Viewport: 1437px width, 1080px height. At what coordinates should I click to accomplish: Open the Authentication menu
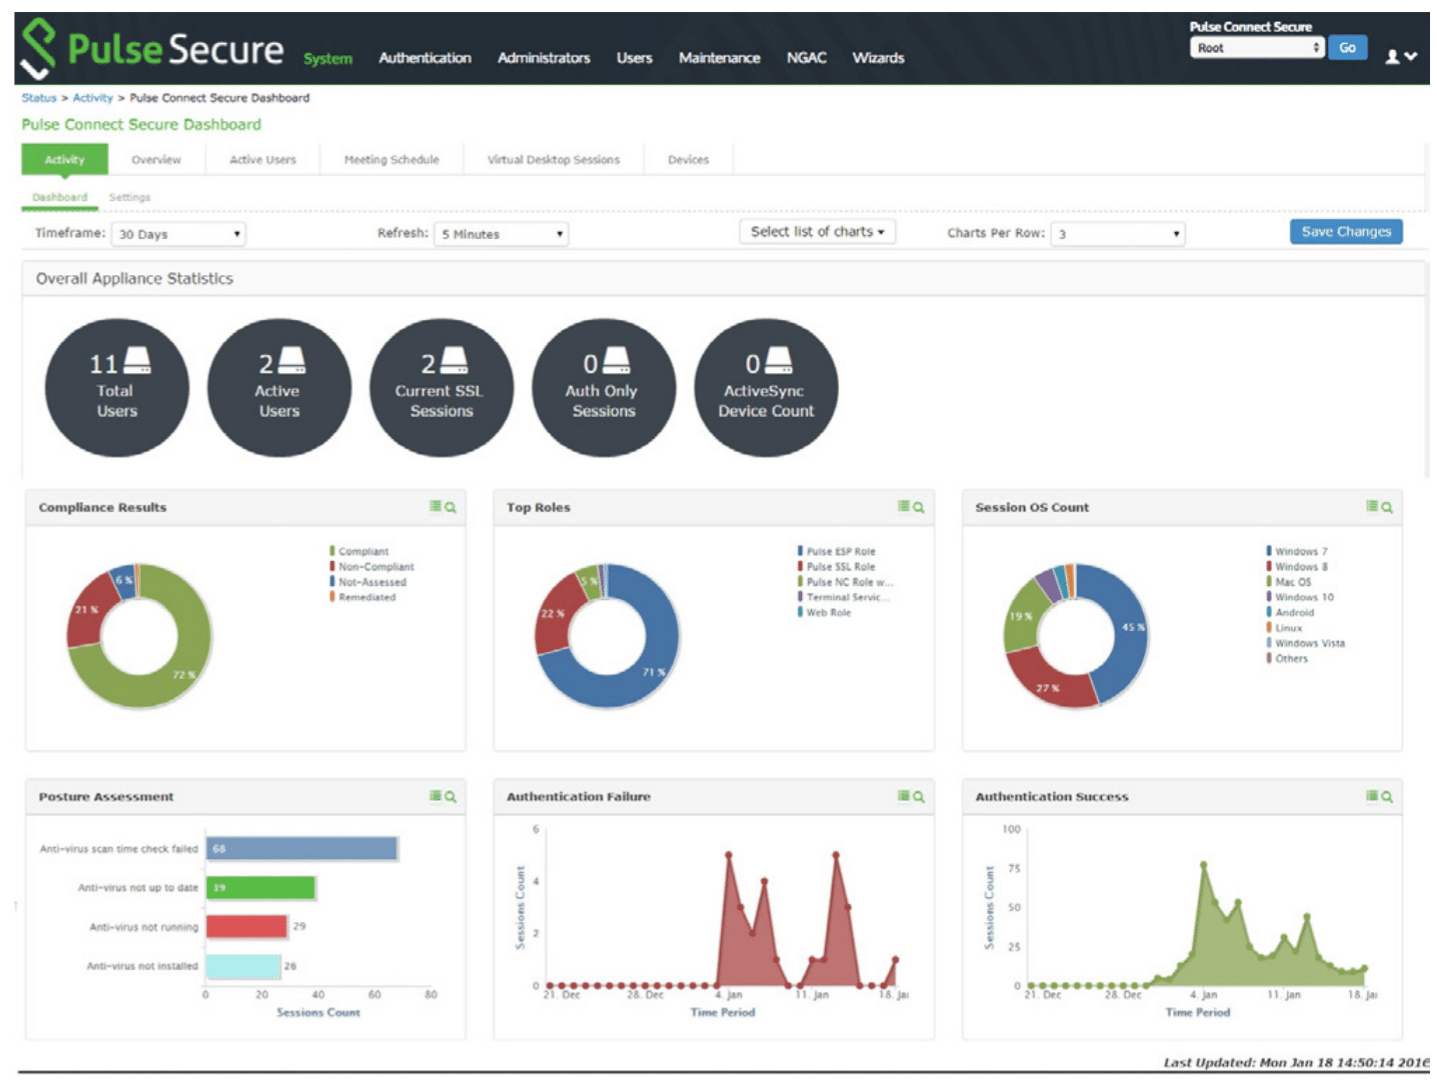[424, 58]
